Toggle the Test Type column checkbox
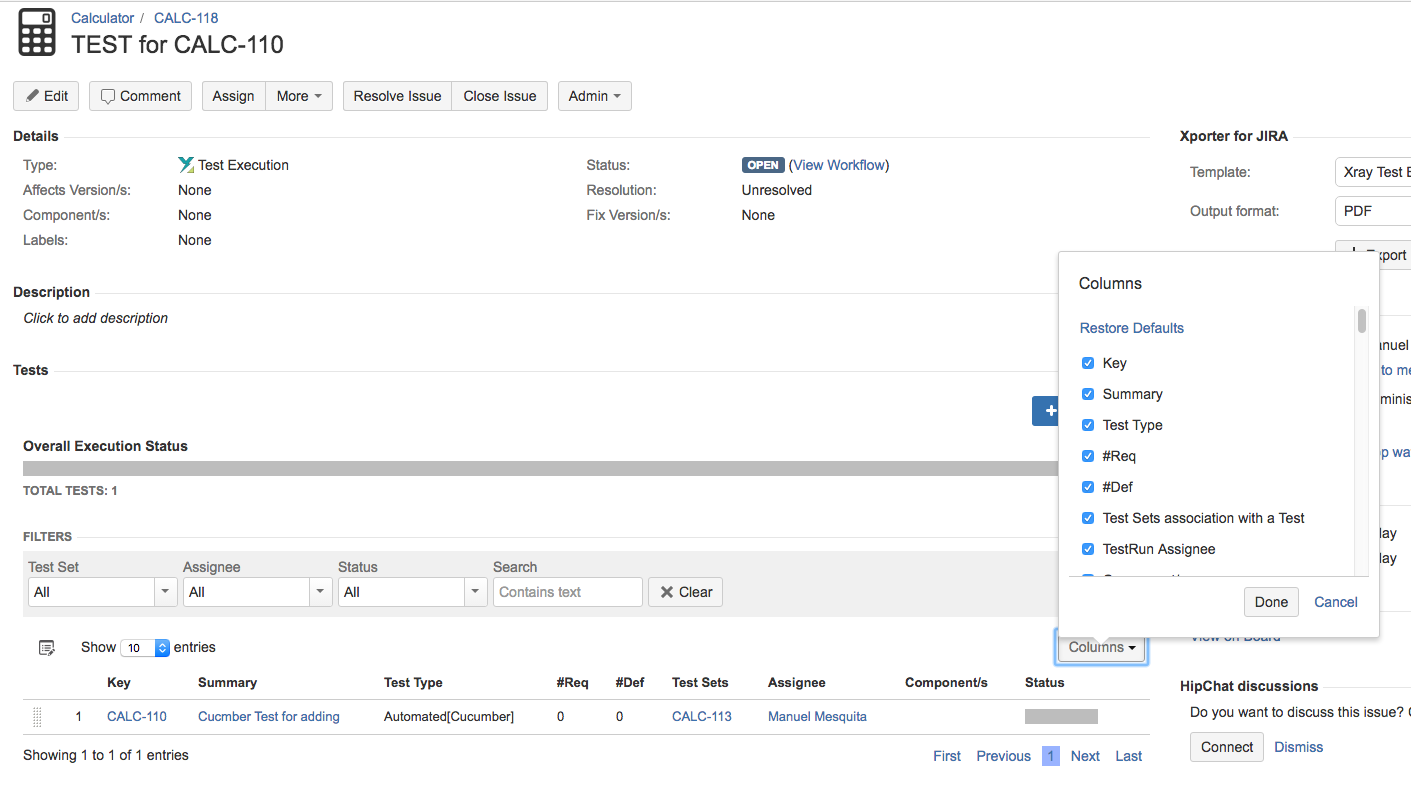 pyautogui.click(x=1088, y=425)
